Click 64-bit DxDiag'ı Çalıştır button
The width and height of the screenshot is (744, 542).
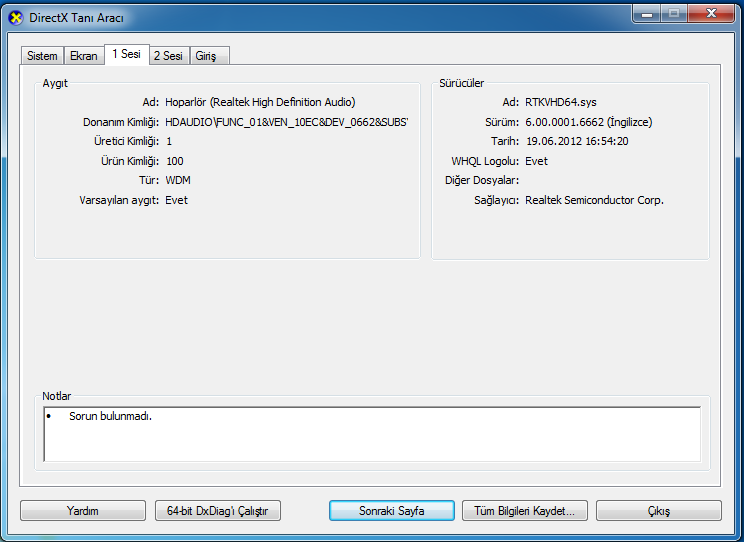[x=218, y=511]
